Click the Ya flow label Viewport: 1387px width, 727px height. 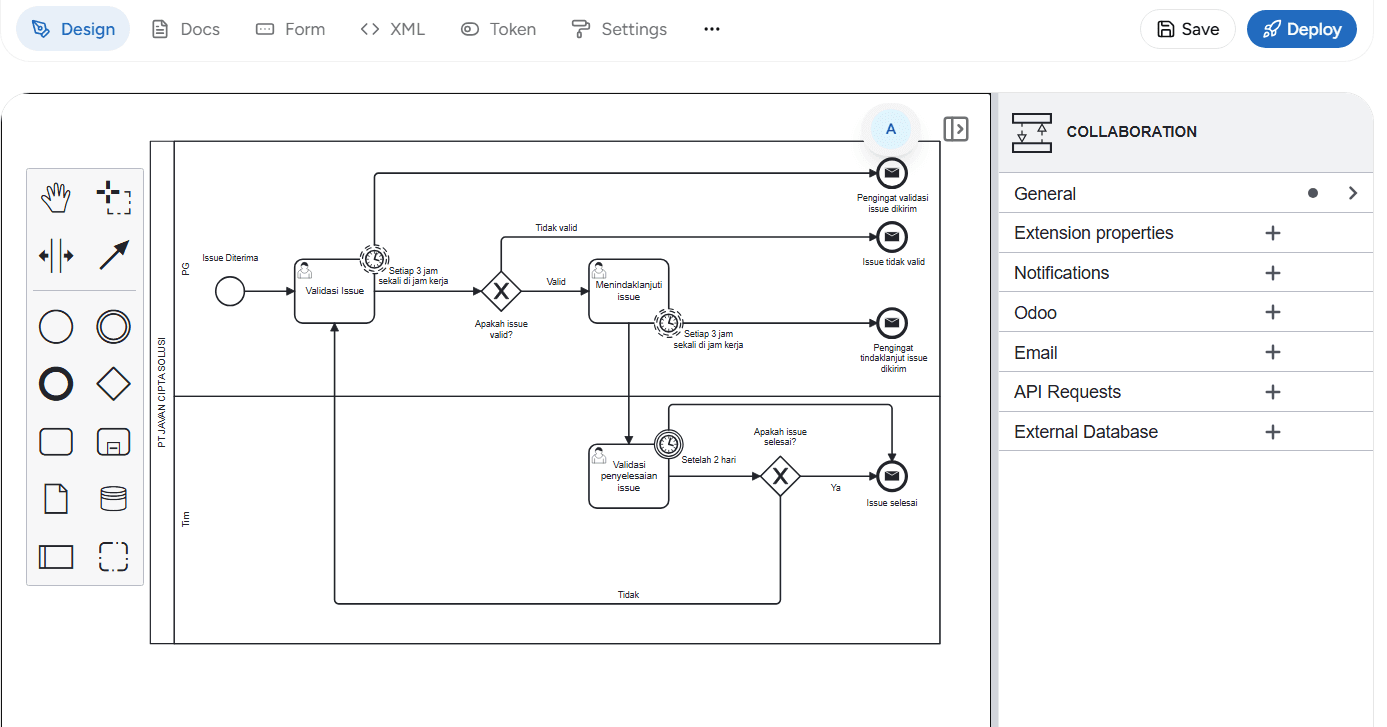tap(835, 488)
